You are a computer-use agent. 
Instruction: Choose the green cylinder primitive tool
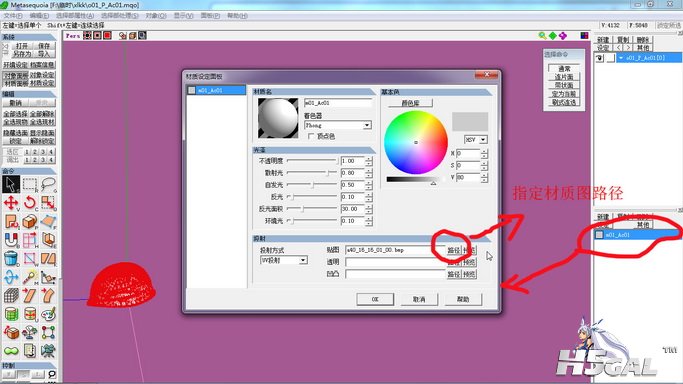[x=11, y=314]
